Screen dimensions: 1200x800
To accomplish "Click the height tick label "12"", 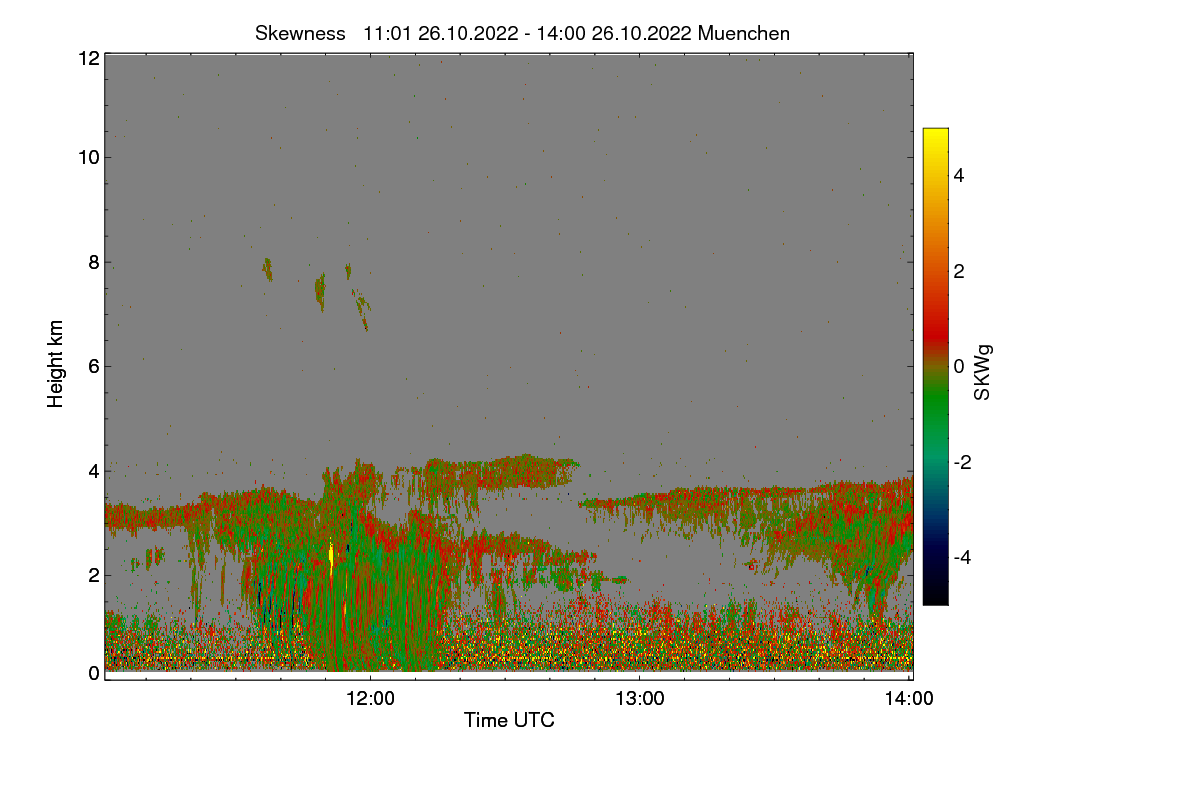I will coord(87,58).
